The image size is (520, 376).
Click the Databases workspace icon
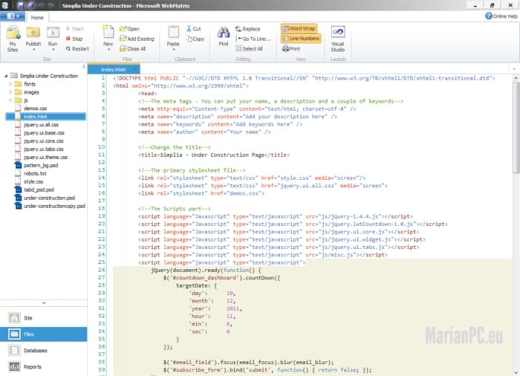click(14, 350)
